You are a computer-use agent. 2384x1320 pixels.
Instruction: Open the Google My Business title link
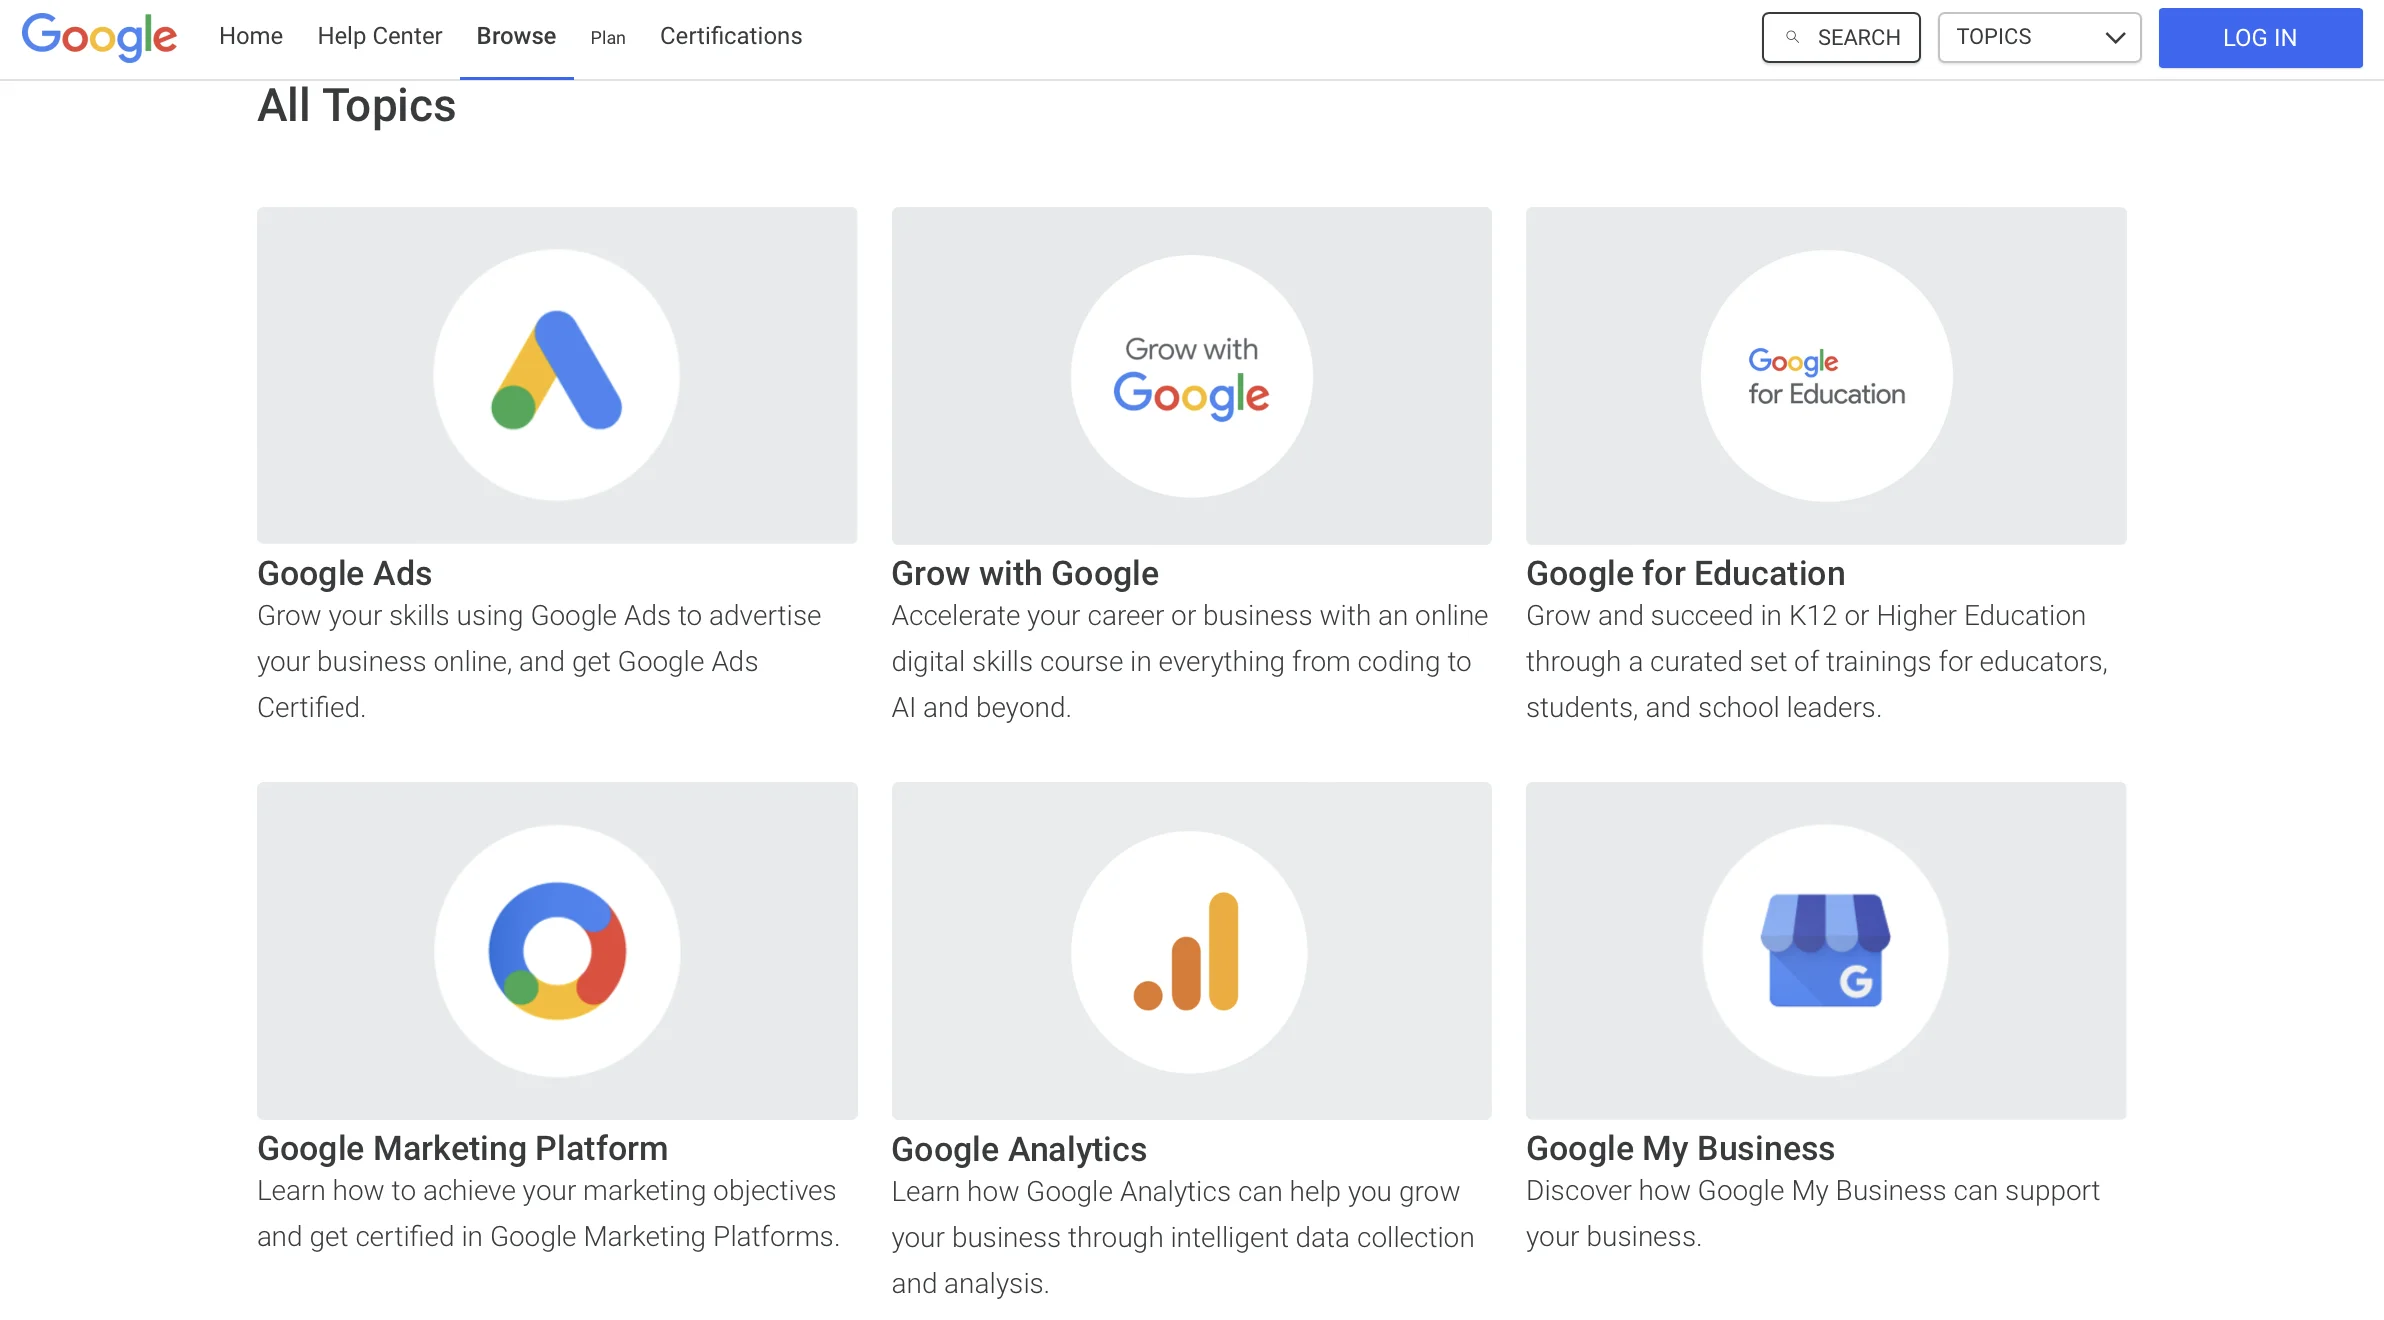coord(1680,1148)
